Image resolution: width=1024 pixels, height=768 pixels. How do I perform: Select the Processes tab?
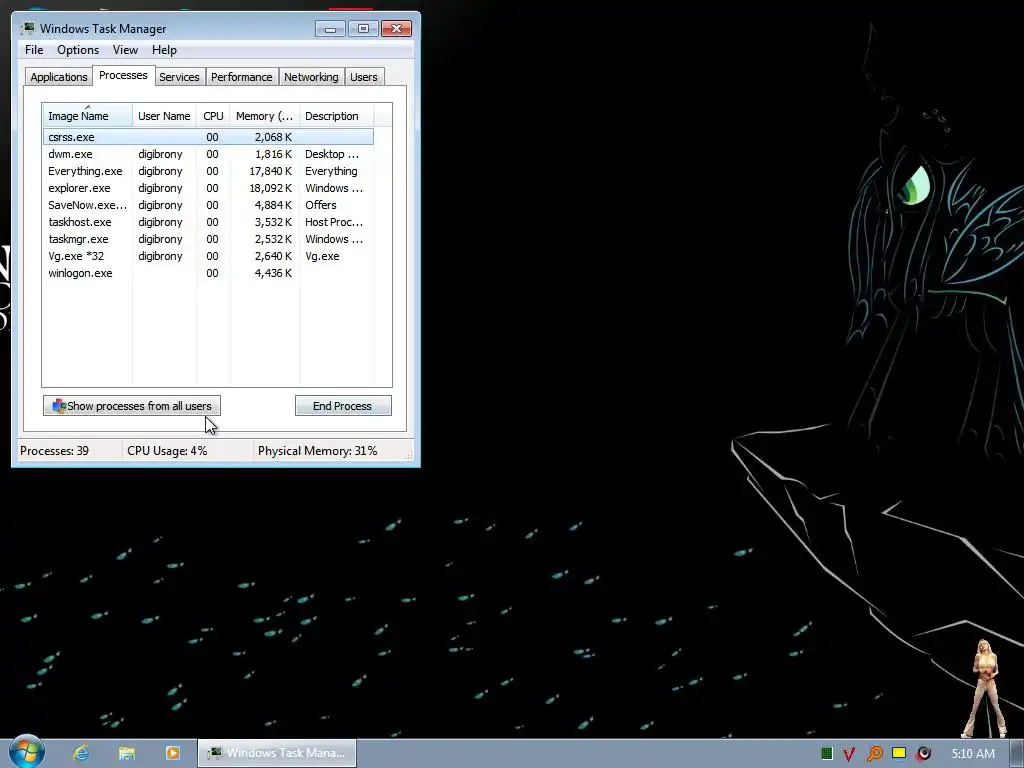[x=123, y=75]
